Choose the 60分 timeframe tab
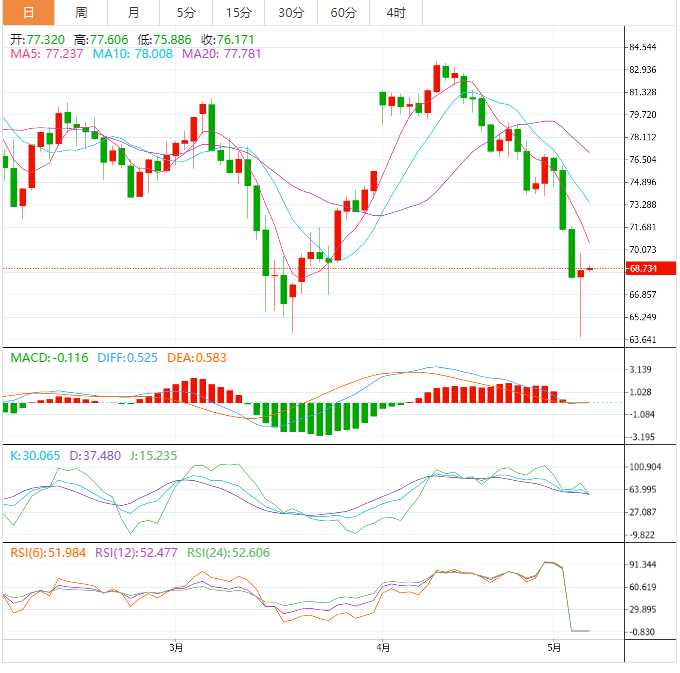 click(343, 13)
